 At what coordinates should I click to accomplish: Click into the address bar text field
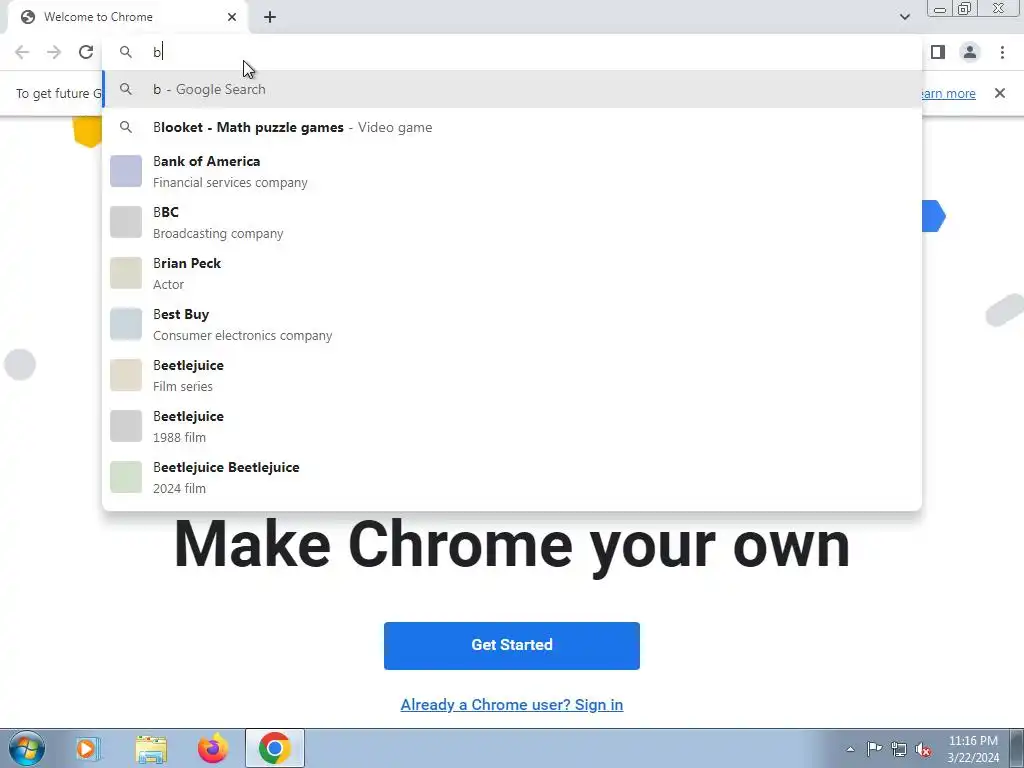[512, 52]
